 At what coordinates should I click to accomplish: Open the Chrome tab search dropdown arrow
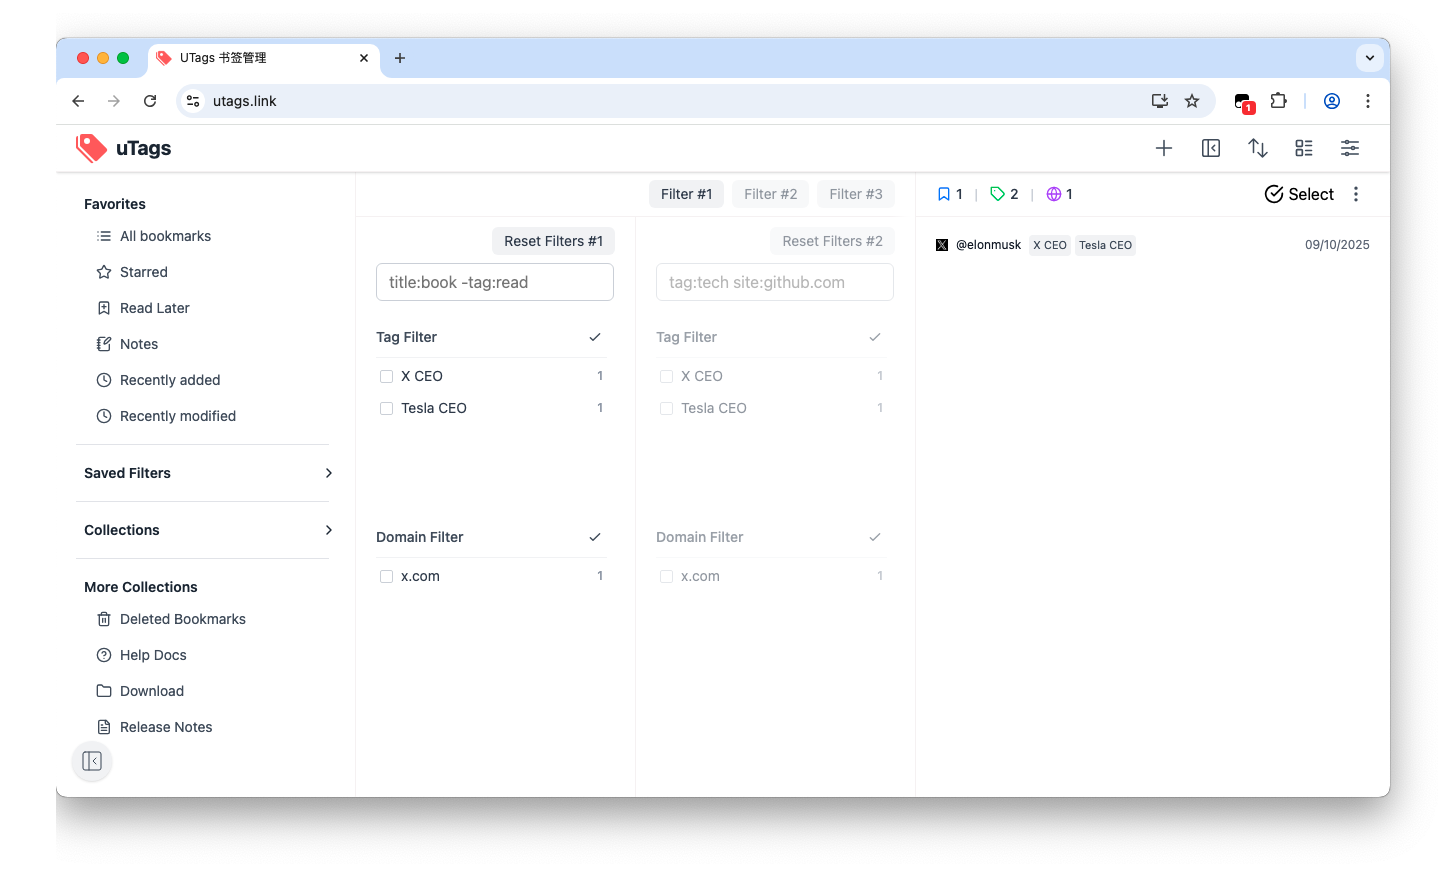tap(1370, 58)
